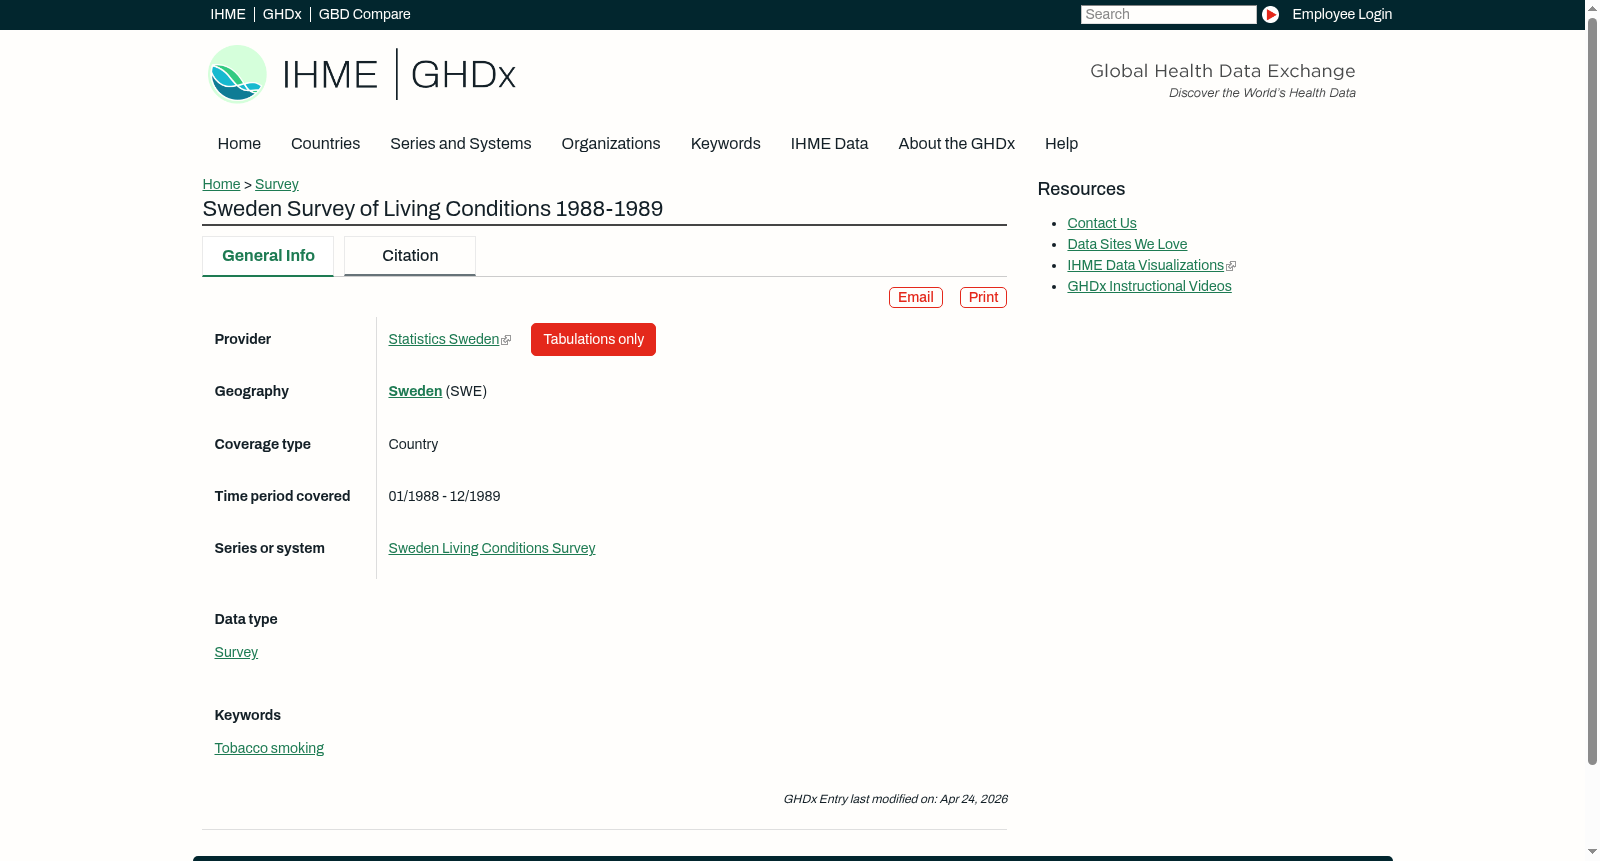Viewport: 1600px width, 861px height.
Task: Click the IHME GHDx logo
Action: [x=362, y=74]
